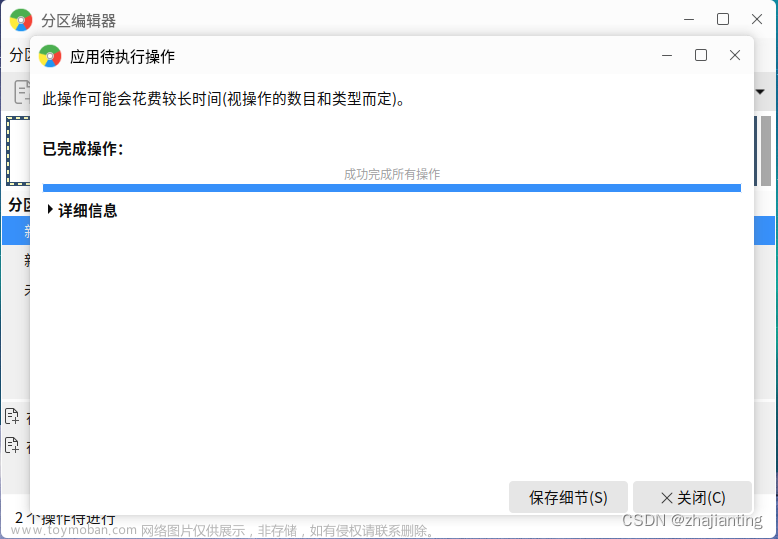Click the 应用待执行操作 title text
Image resolution: width=778 pixels, height=539 pixels.
(x=123, y=57)
